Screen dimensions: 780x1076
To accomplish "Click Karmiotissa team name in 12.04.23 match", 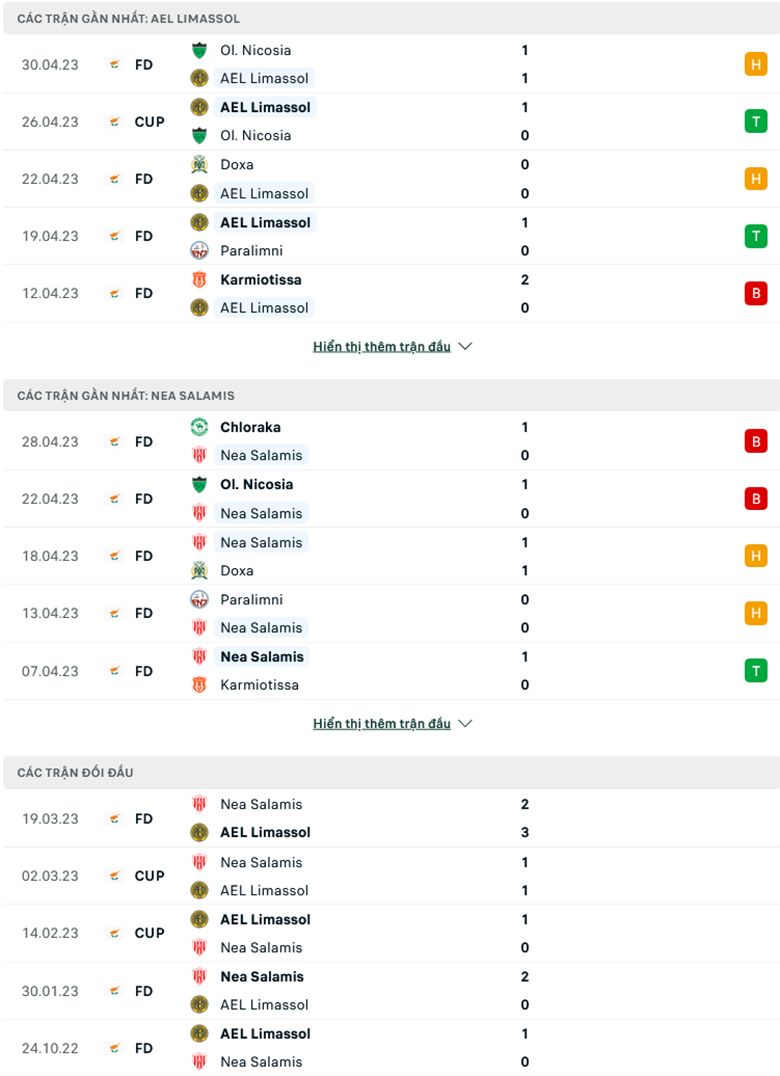I will coord(260,280).
